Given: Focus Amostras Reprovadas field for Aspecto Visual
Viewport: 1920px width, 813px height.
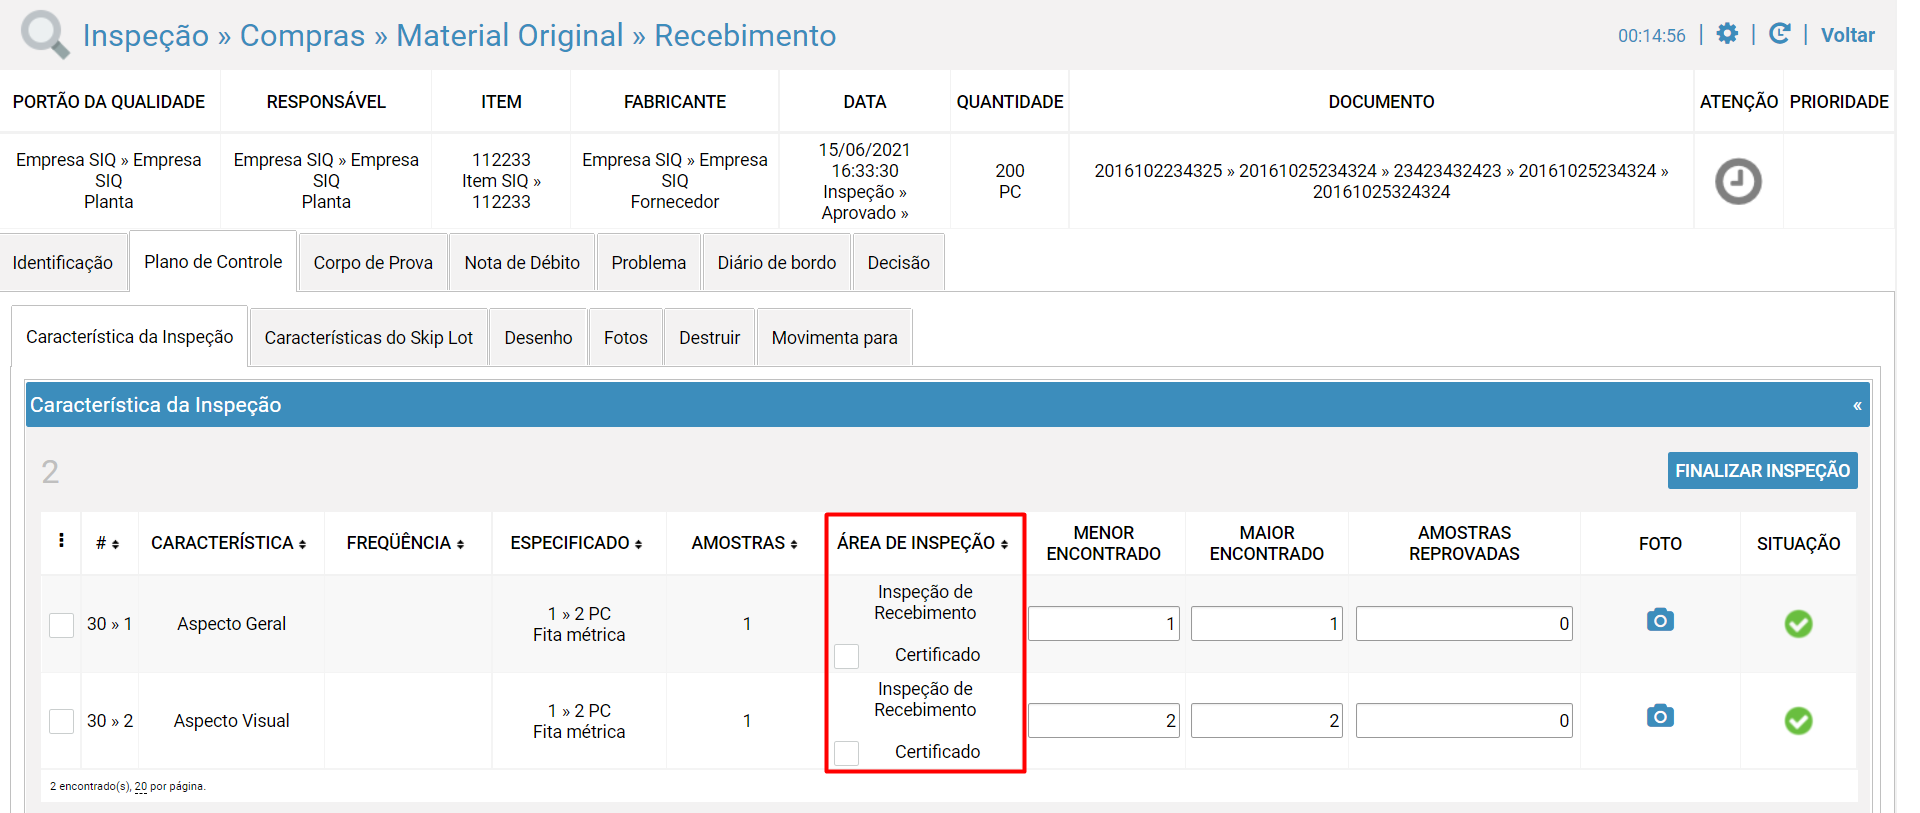Looking at the screenshot, I should [x=1464, y=721].
